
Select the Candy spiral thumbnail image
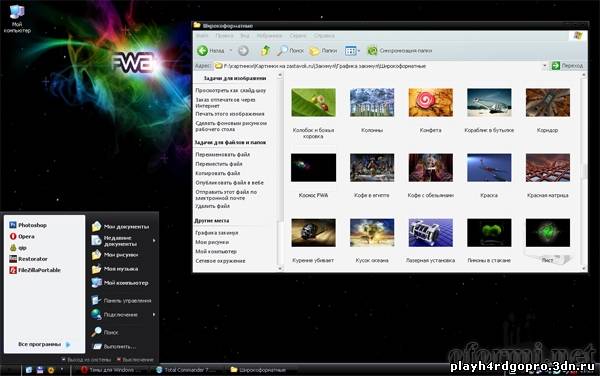click(x=430, y=103)
